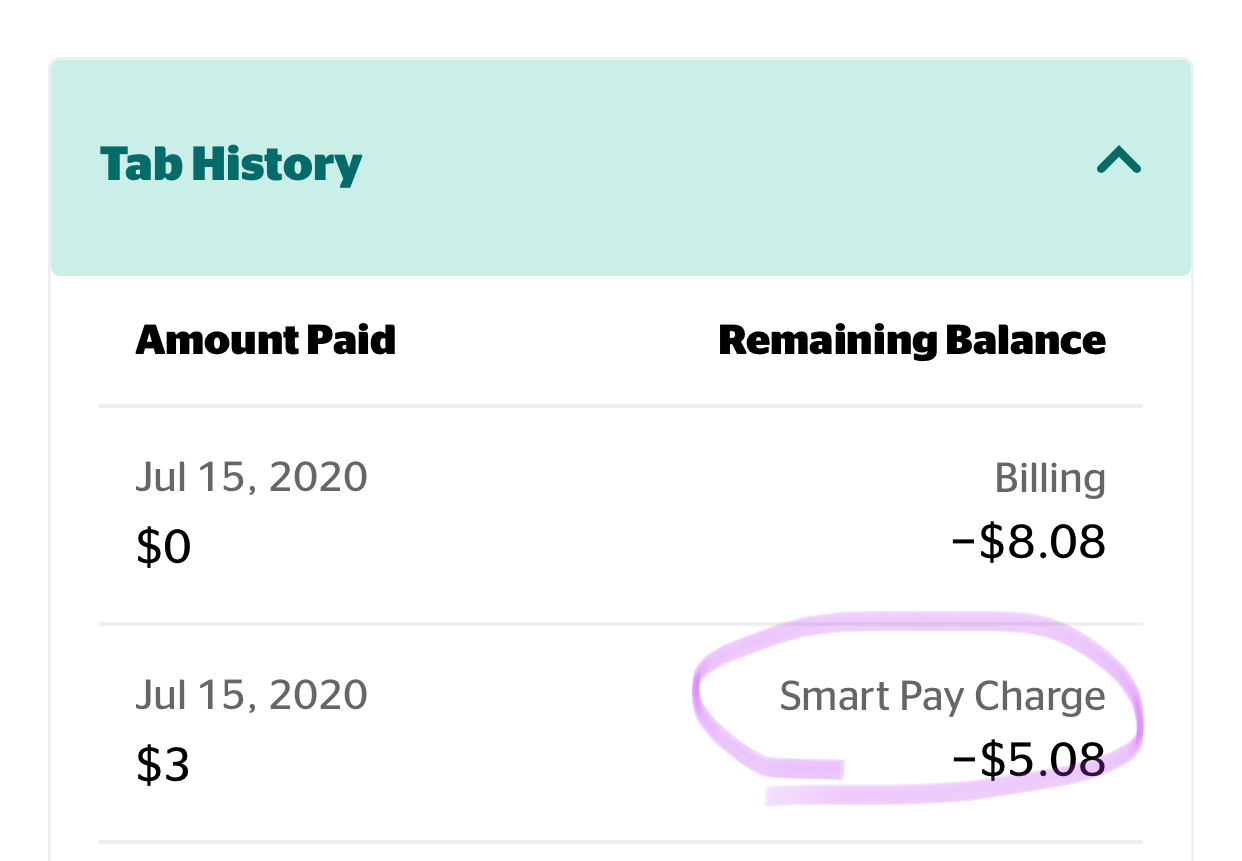The height and width of the screenshot is (861, 1242).
Task: Select the Amount Paid column header
Action: pos(266,341)
